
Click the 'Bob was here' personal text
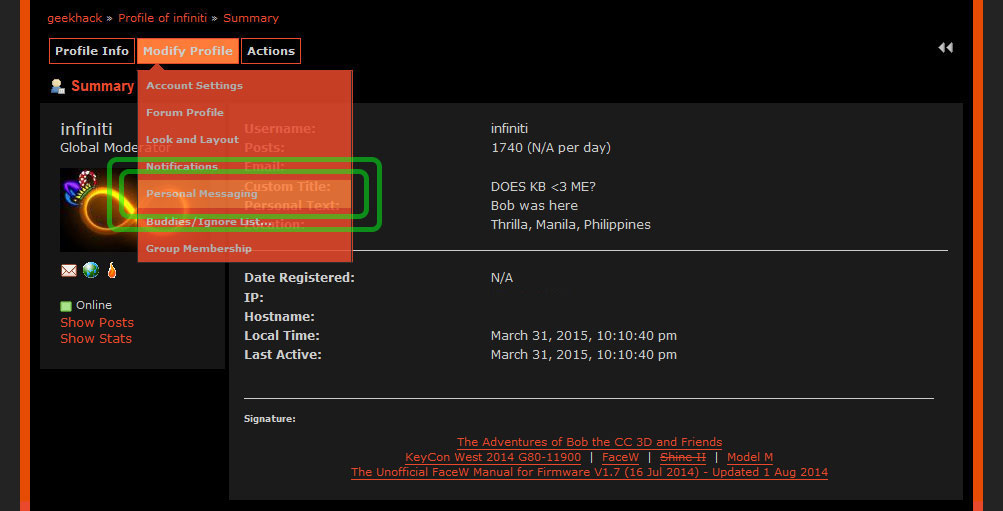point(534,206)
